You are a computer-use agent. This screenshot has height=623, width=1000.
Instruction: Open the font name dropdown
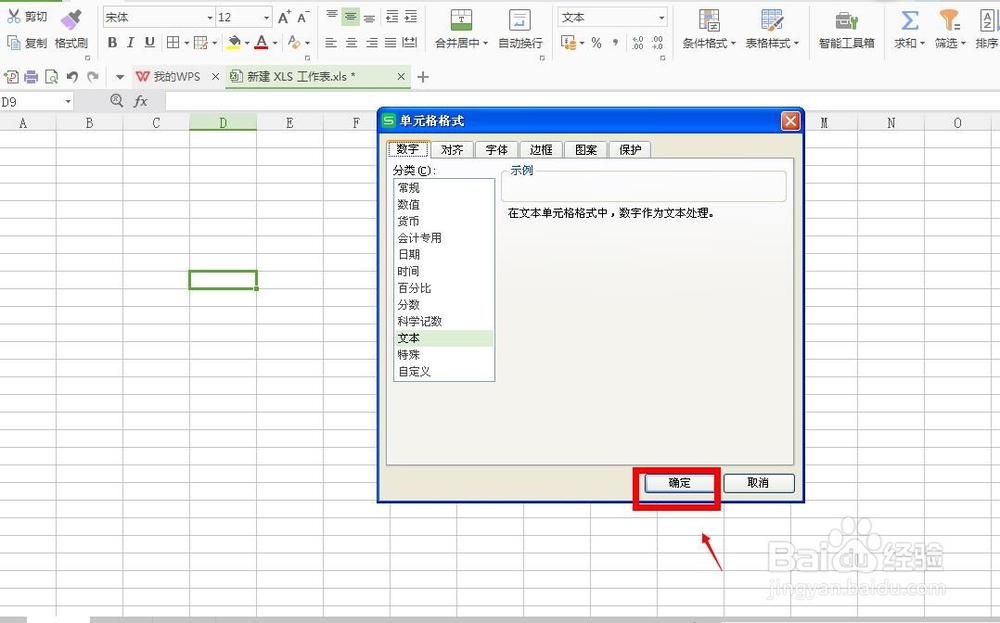[212, 17]
